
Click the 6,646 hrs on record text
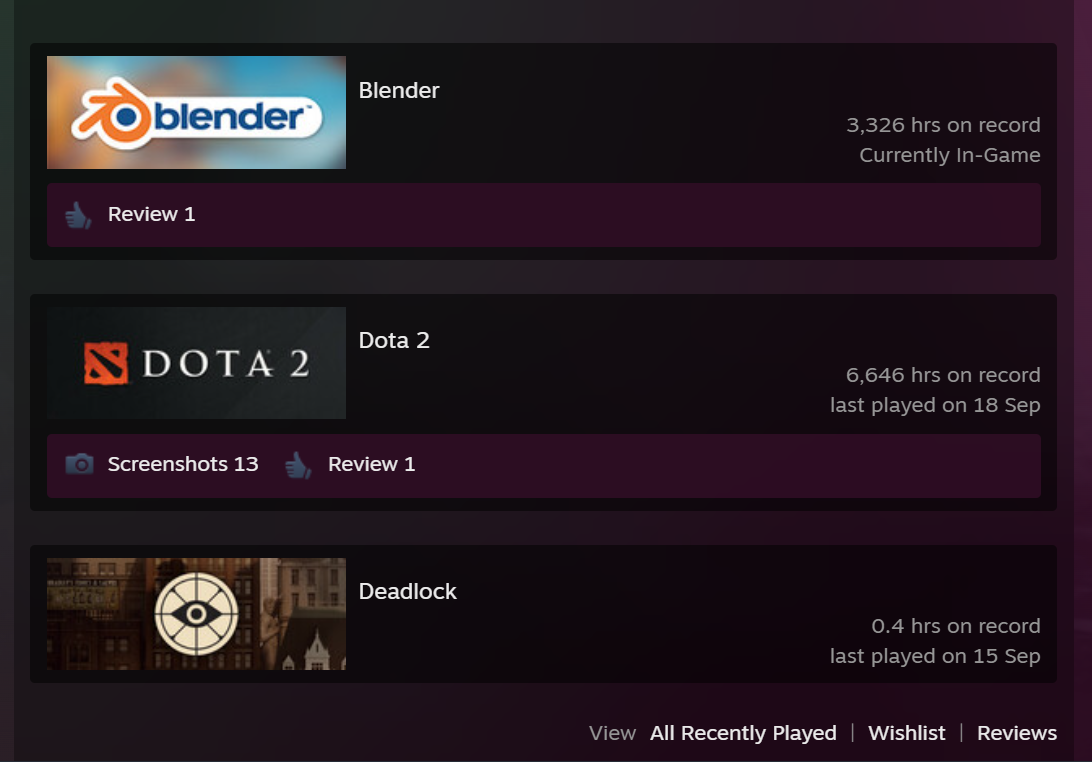tap(943, 375)
